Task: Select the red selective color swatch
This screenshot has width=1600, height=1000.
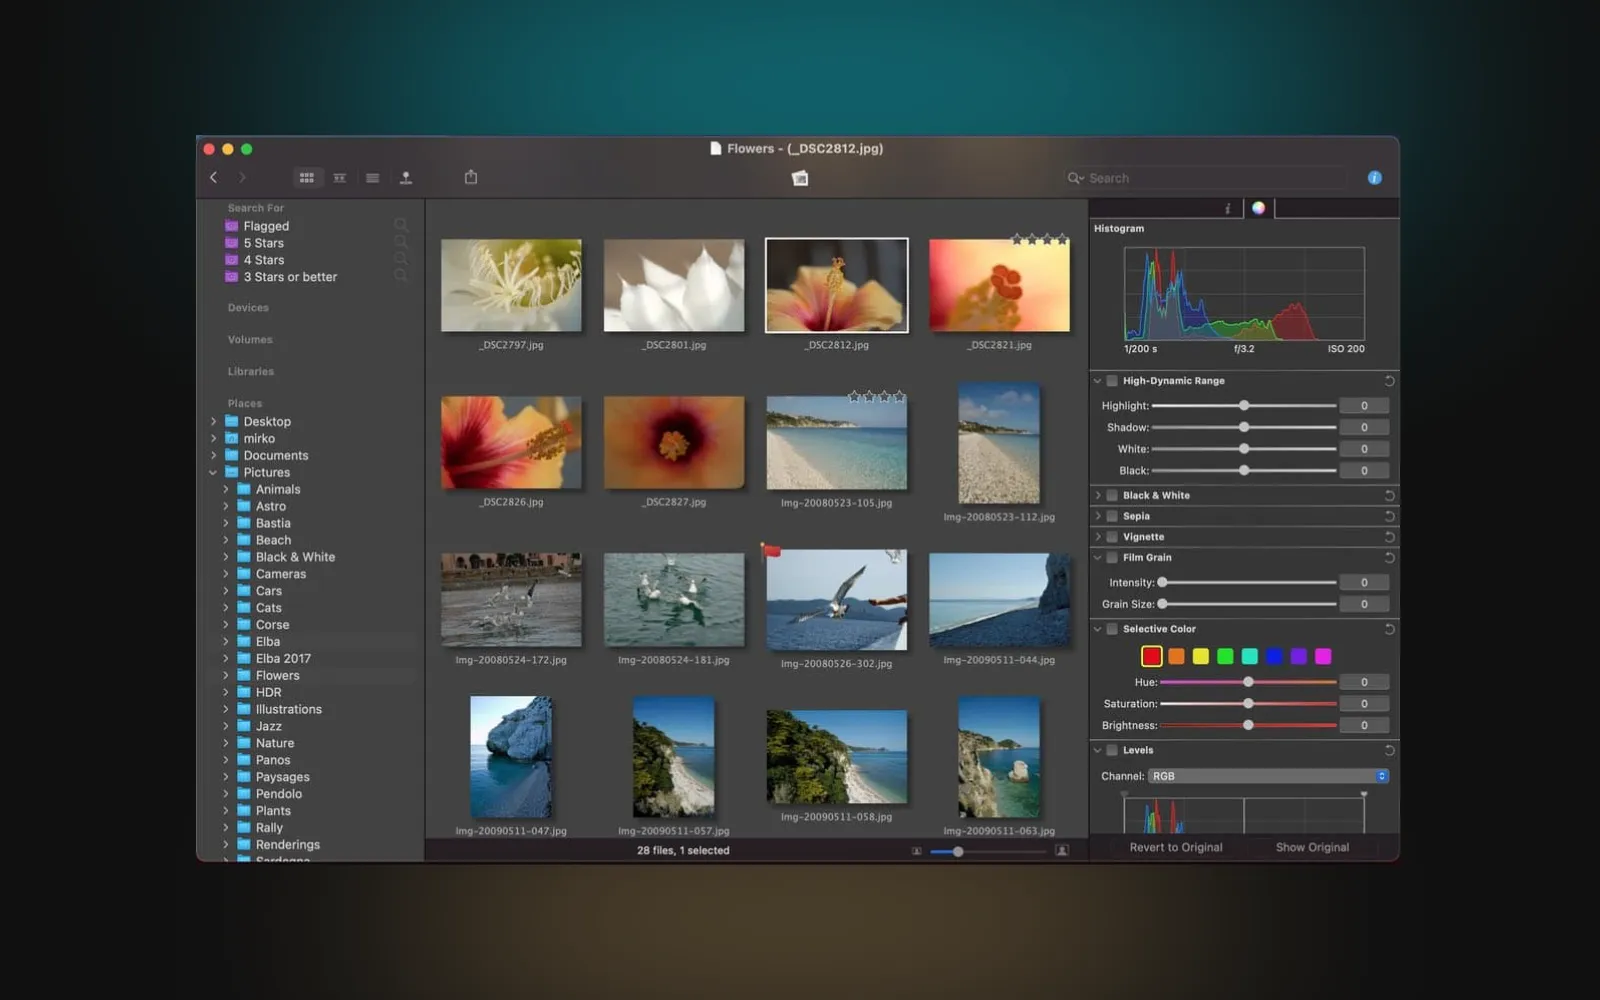Action: click(x=1152, y=657)
